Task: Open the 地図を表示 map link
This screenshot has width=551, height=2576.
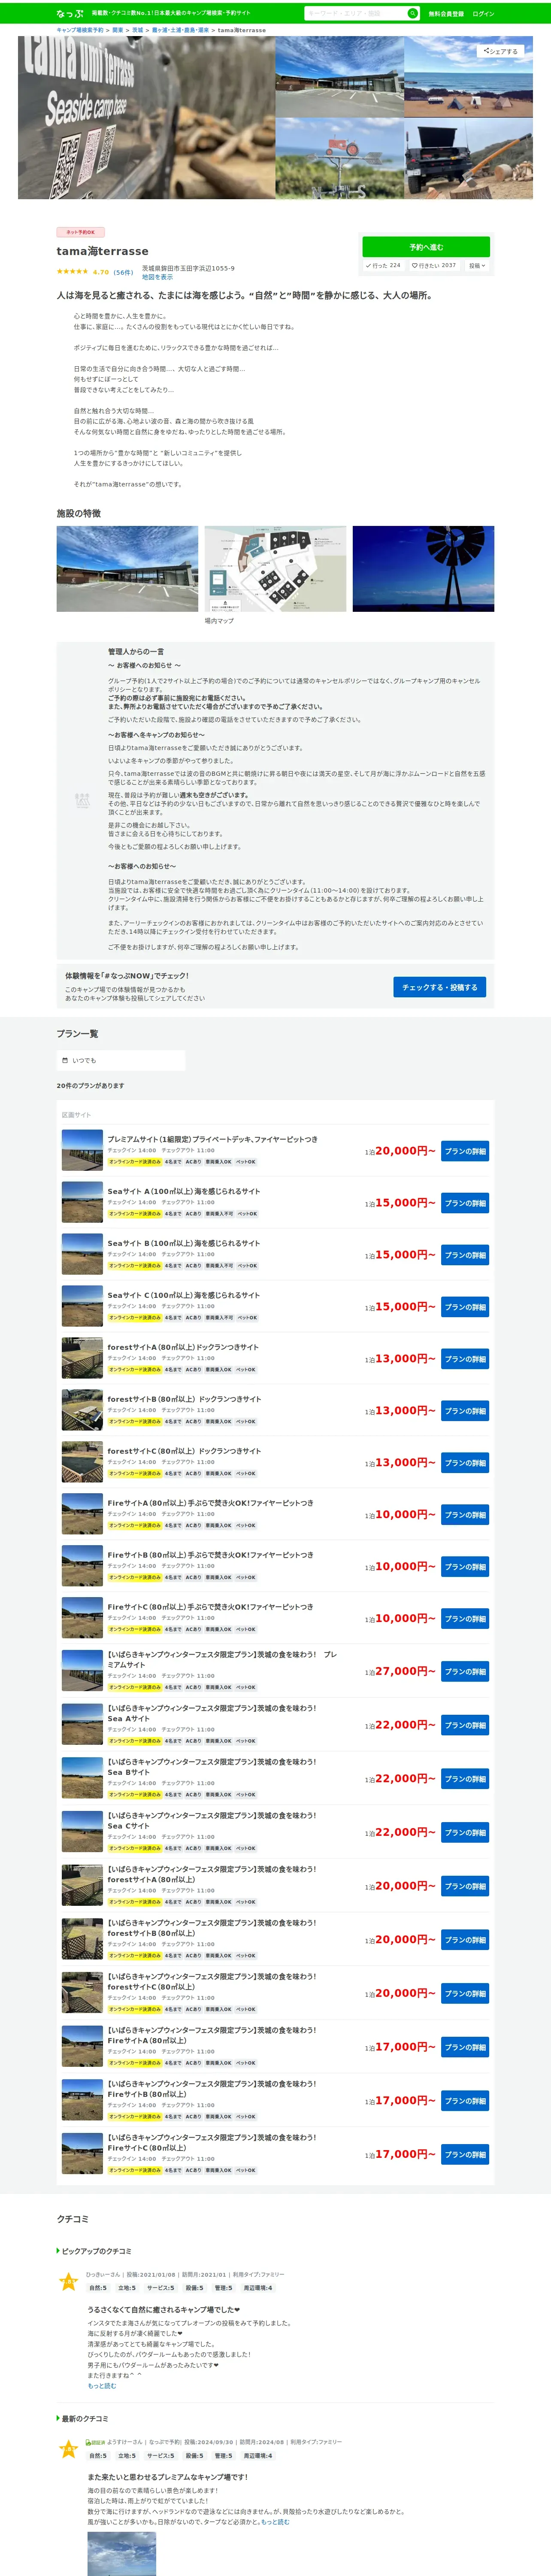Action: click(157, 277)
